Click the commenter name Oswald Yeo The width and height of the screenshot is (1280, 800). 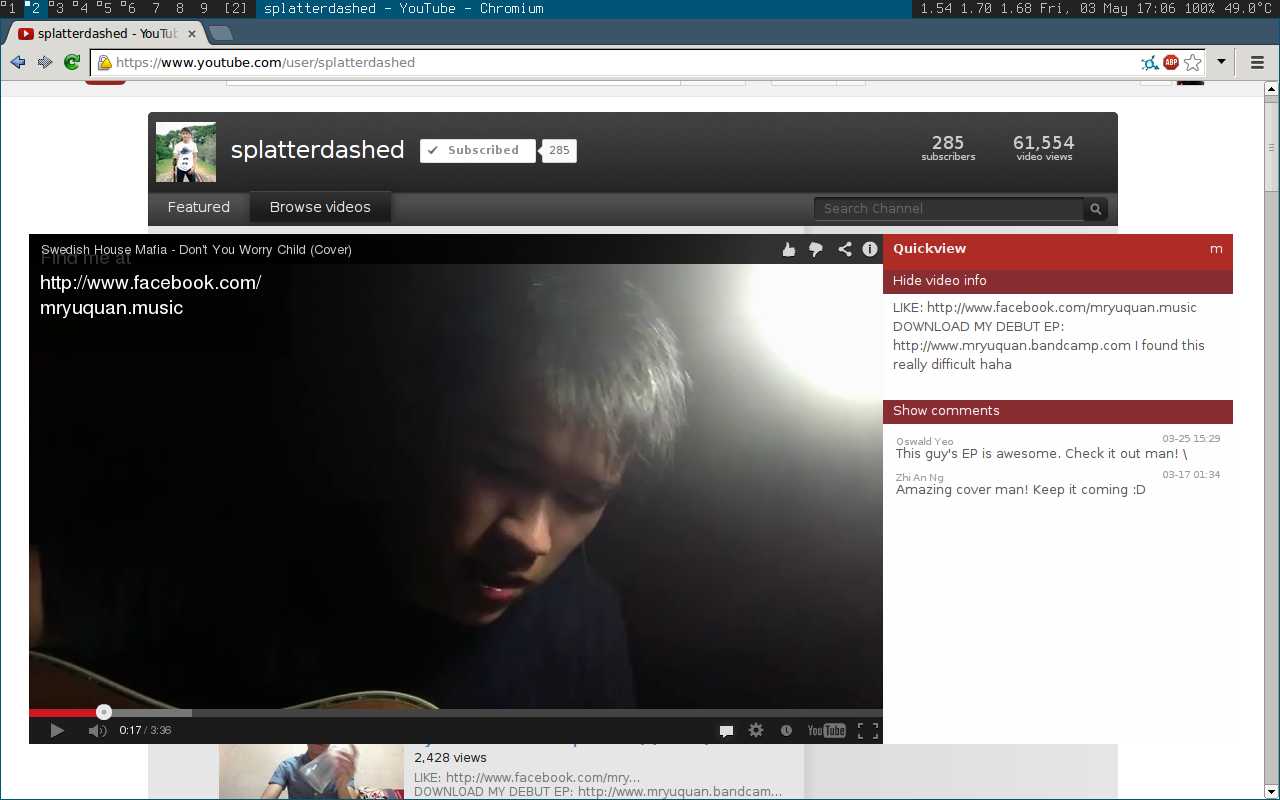click(924, 441)
